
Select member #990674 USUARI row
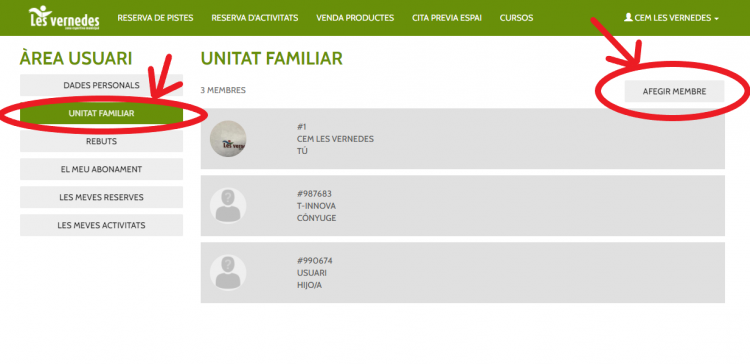(463, 273)
